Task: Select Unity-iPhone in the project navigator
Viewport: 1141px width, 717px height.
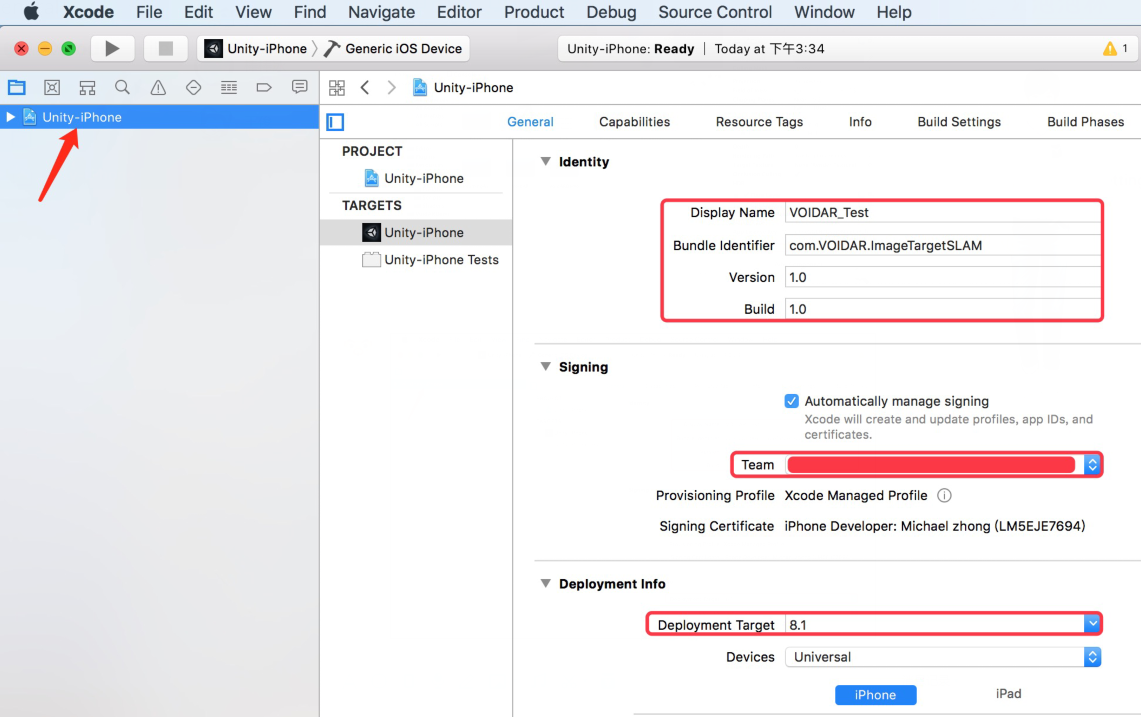Action: tap(159, 117)
